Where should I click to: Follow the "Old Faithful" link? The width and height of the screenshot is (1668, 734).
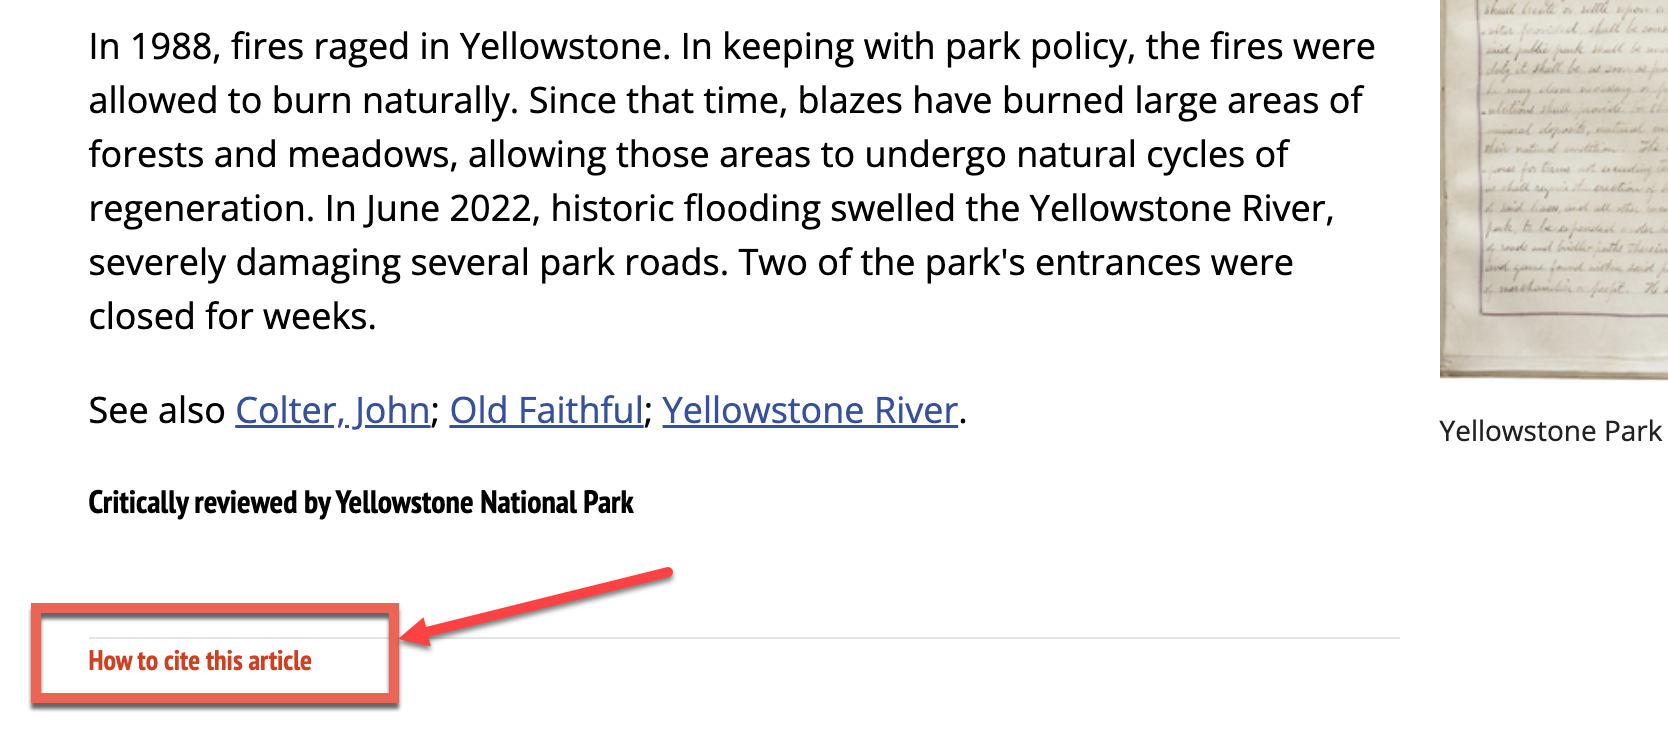[546, 411]
